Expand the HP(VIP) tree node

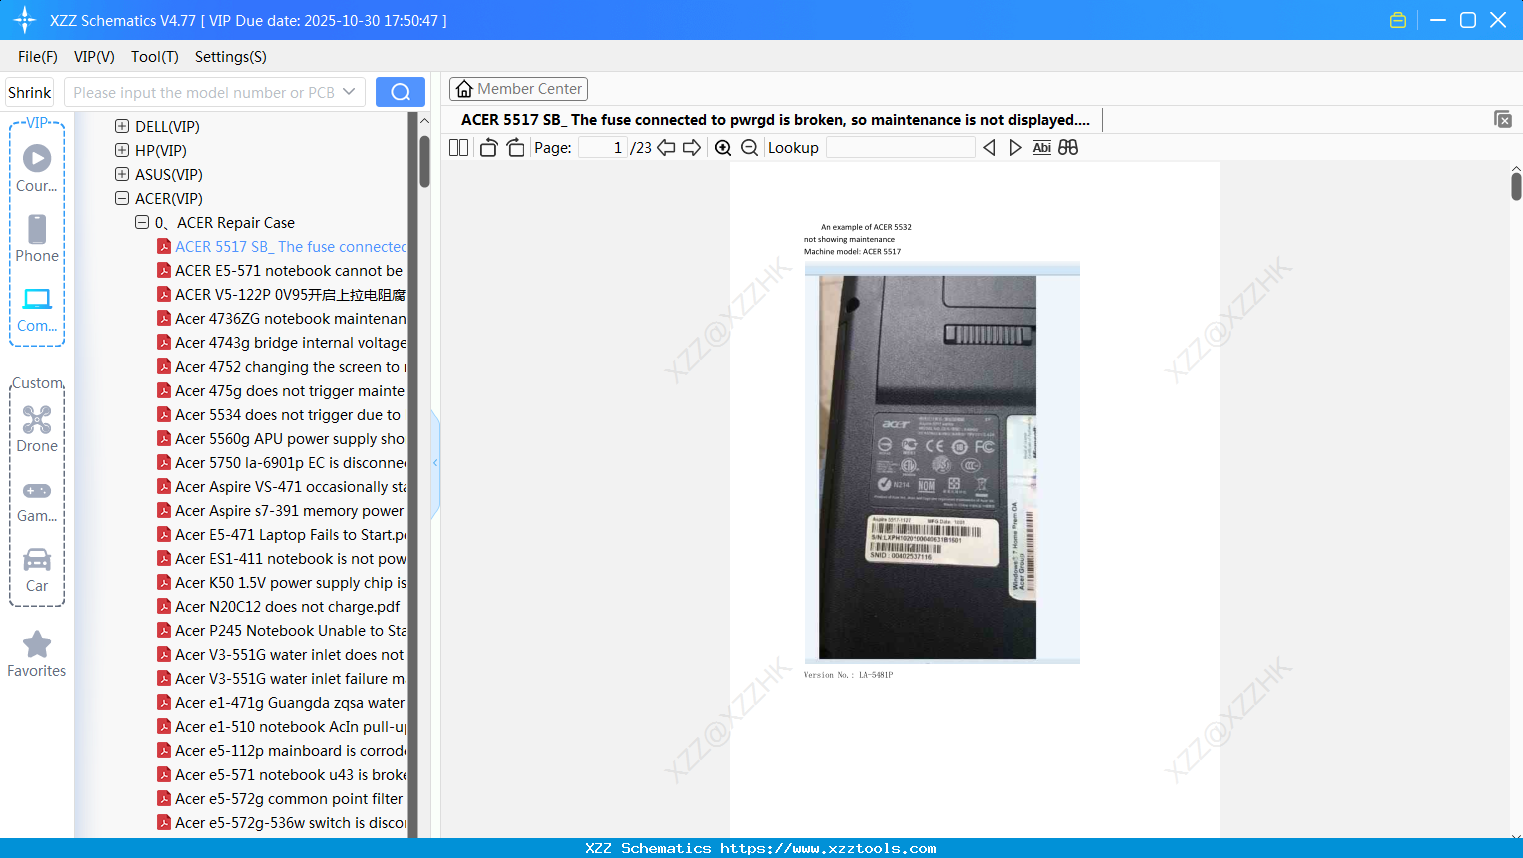point(122,151)
